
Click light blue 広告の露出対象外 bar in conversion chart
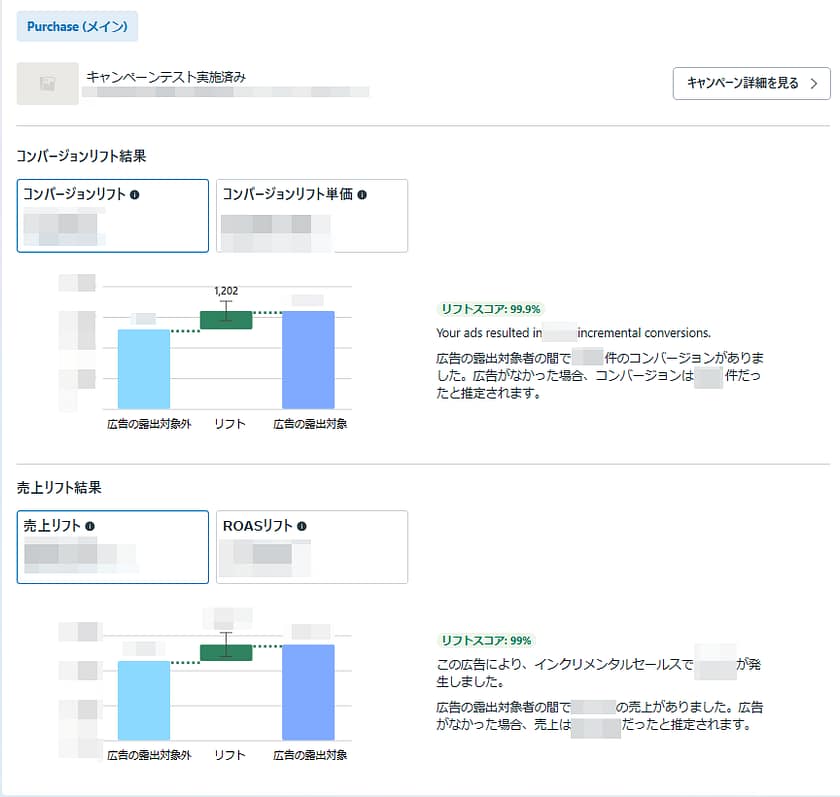pos(144,368)
